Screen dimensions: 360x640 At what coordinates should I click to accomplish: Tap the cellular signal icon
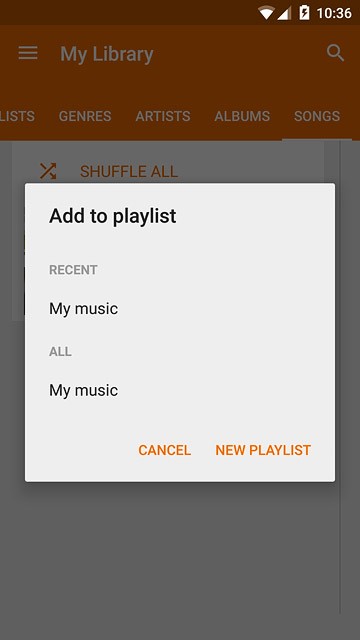point(284,13)
